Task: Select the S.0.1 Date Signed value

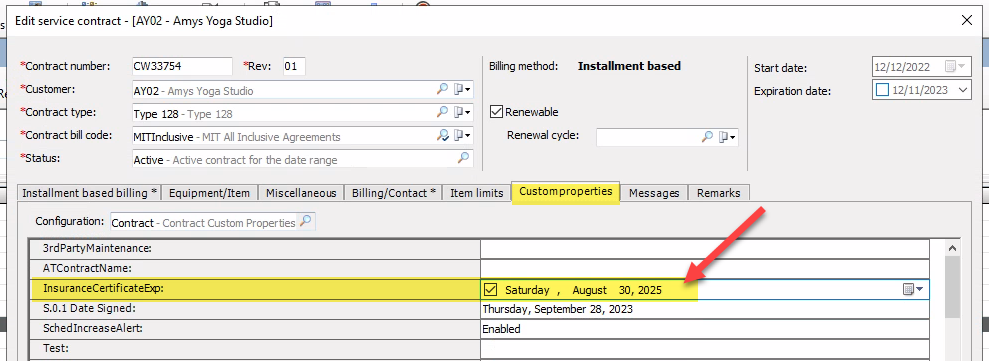Action: (705, 309)
